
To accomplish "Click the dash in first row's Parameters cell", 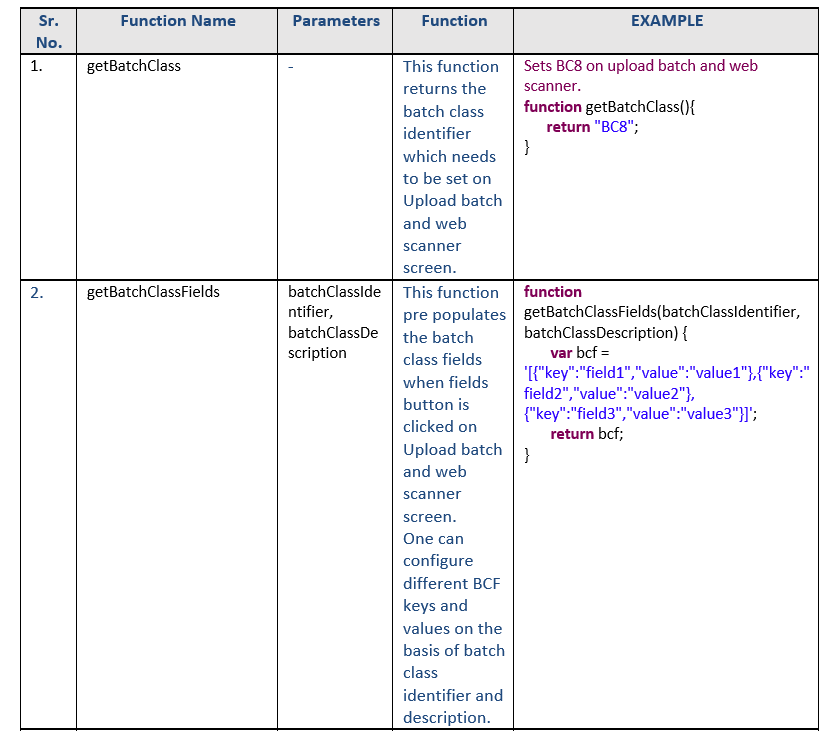I will pyautogui.click(x=291, y=67).
